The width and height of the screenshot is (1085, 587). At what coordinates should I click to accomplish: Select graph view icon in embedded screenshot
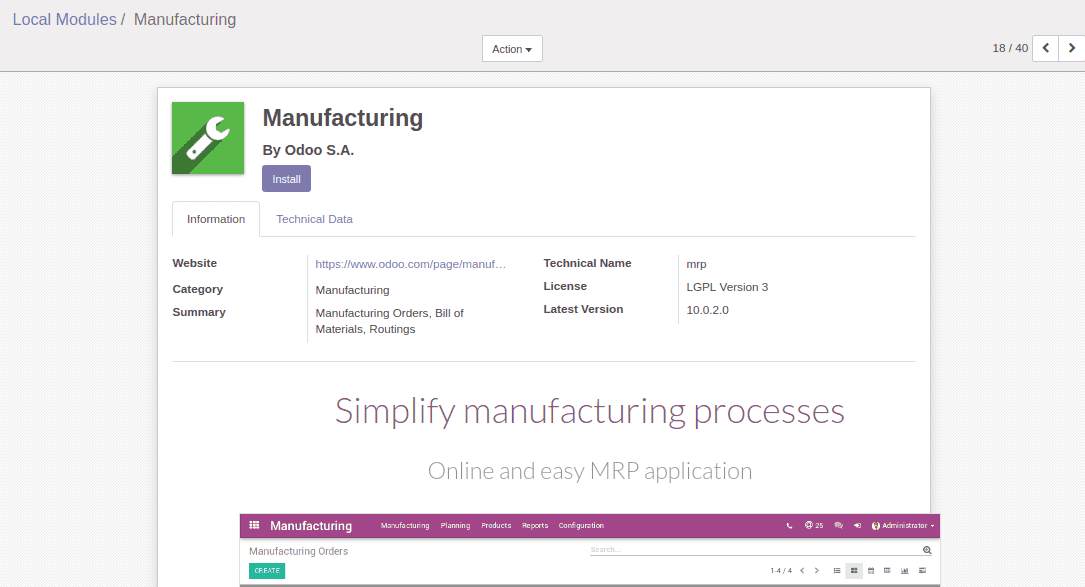coord(904,570)
